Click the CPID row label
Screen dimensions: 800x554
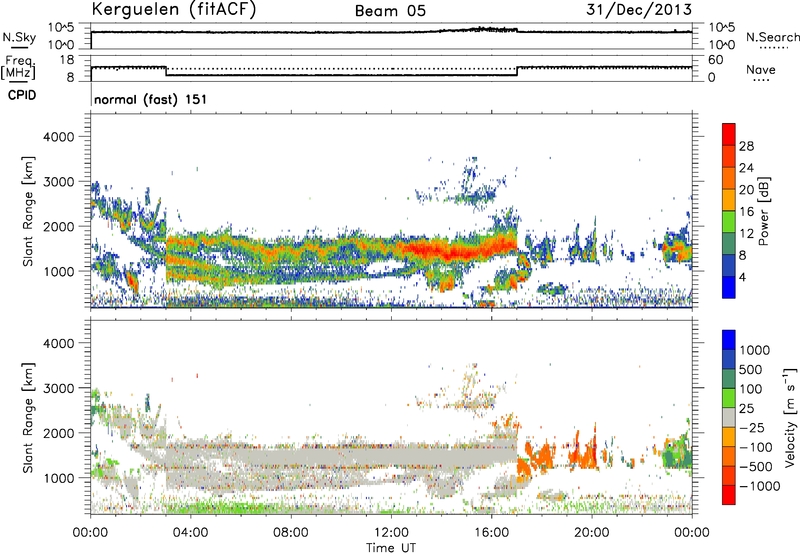tap(22, 95)
